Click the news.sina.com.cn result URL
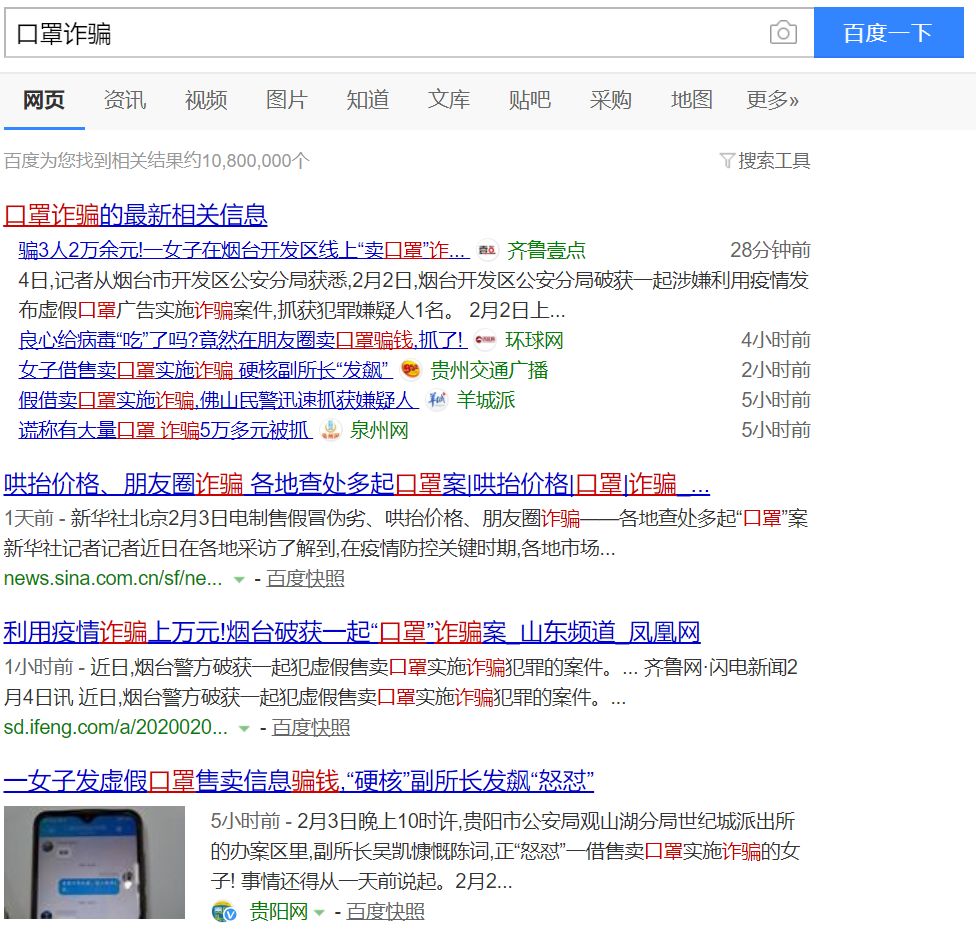Image resolution: width=976 pixels, height=933 pixels. (113, 579)
